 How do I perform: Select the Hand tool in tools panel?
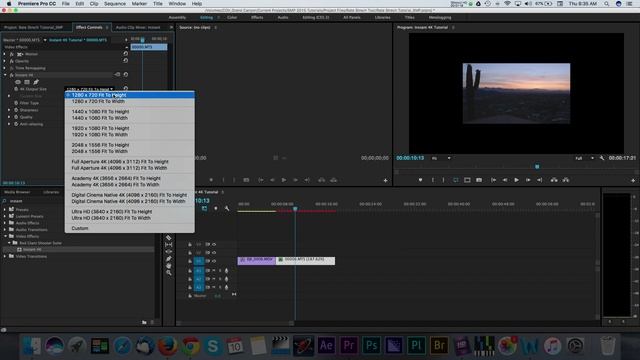[x=169, y=266]
